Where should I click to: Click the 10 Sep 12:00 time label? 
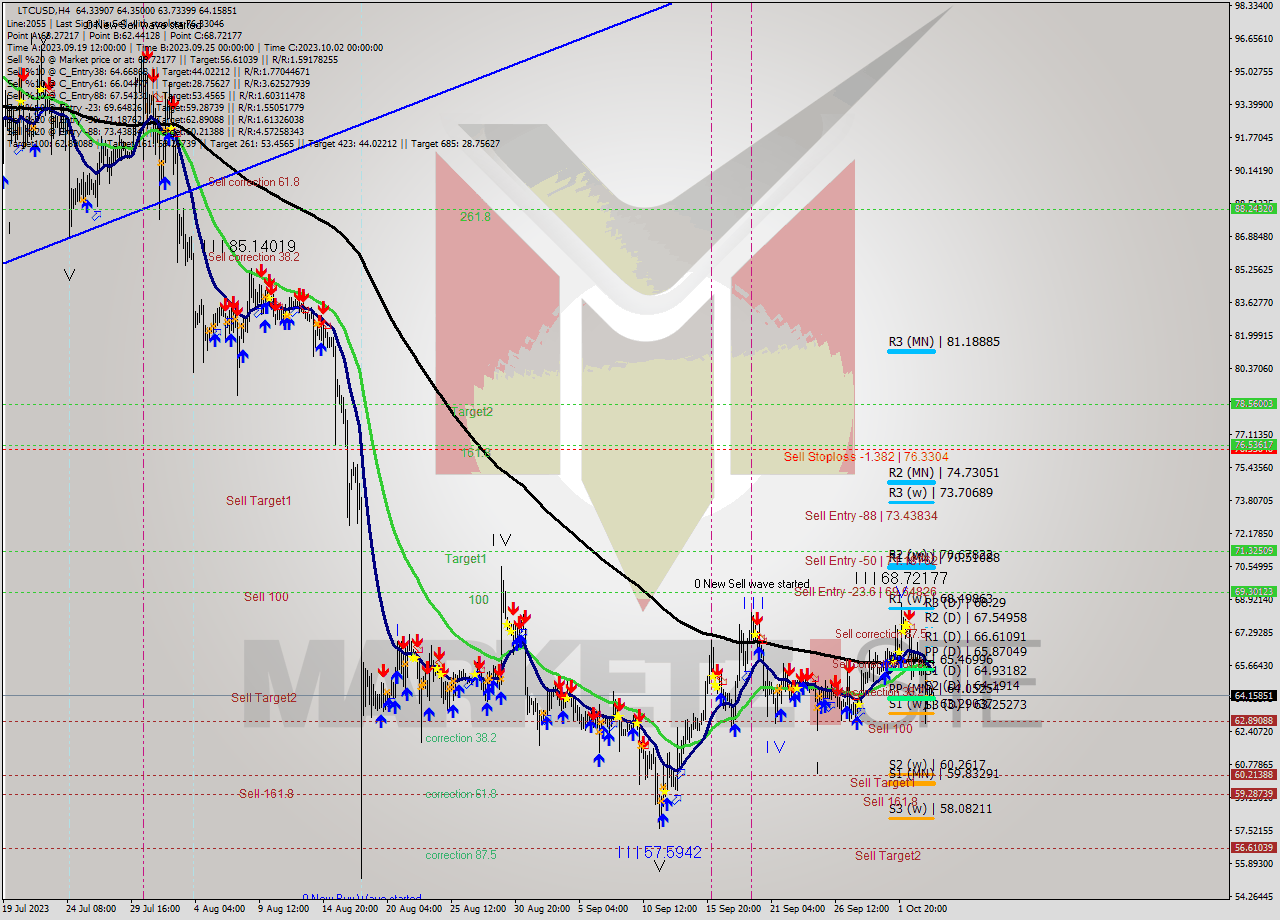coord(669,909)
